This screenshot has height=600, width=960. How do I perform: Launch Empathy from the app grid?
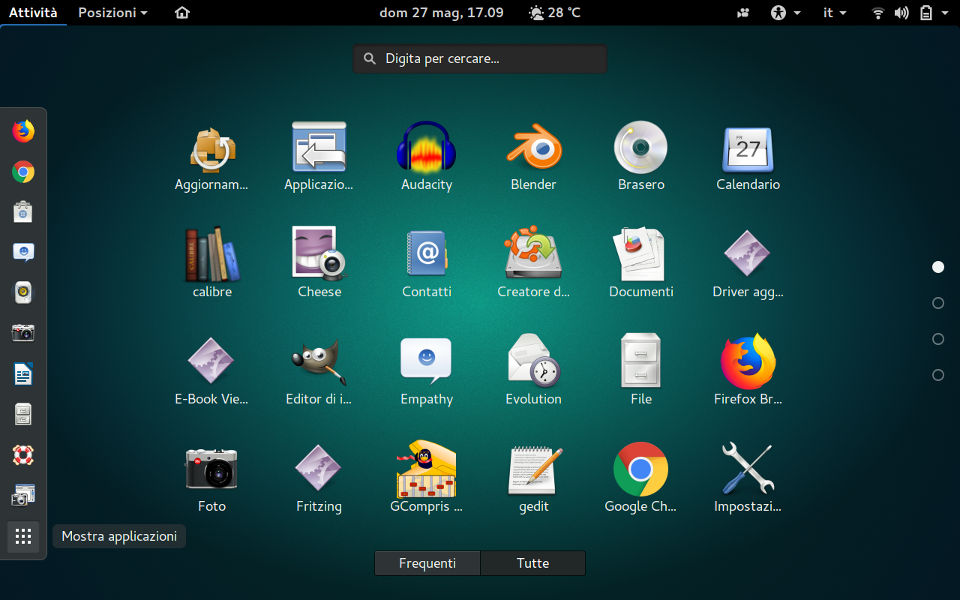[x=426, y=372]
